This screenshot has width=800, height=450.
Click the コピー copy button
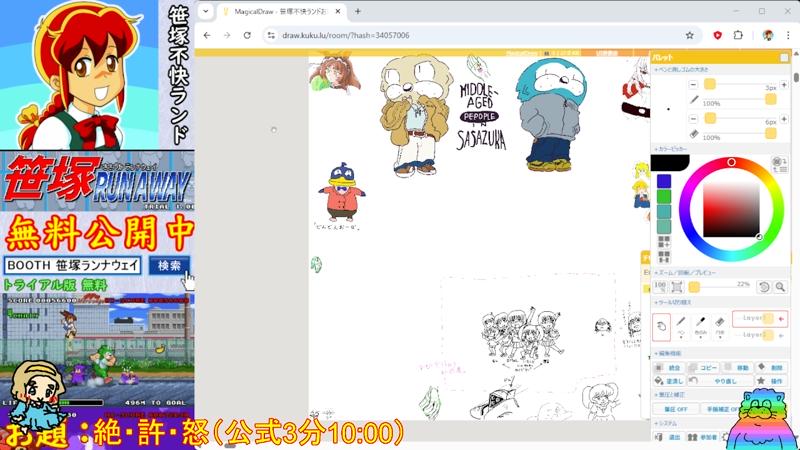pos(703,367)
